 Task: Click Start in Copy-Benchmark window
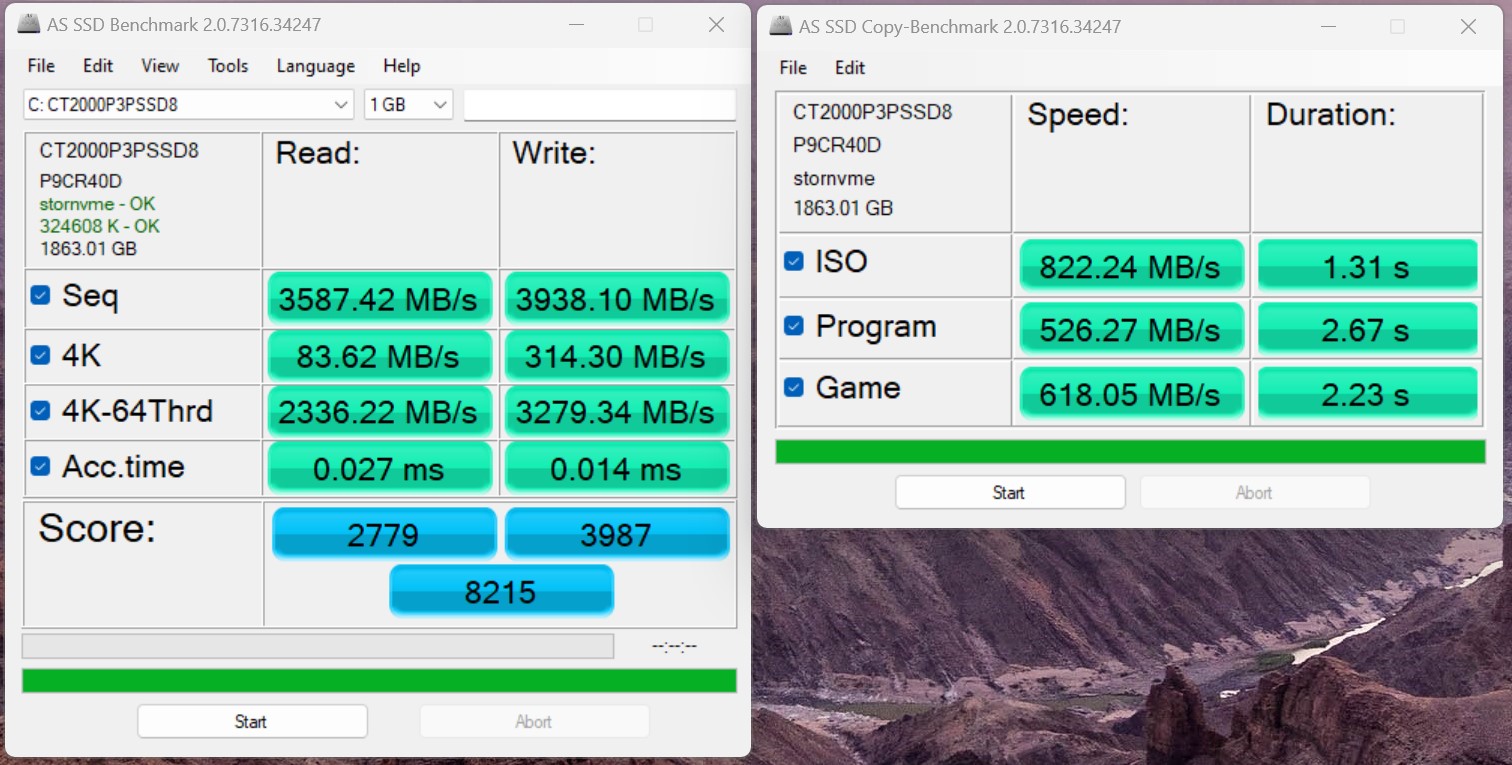click(1010, 492)
